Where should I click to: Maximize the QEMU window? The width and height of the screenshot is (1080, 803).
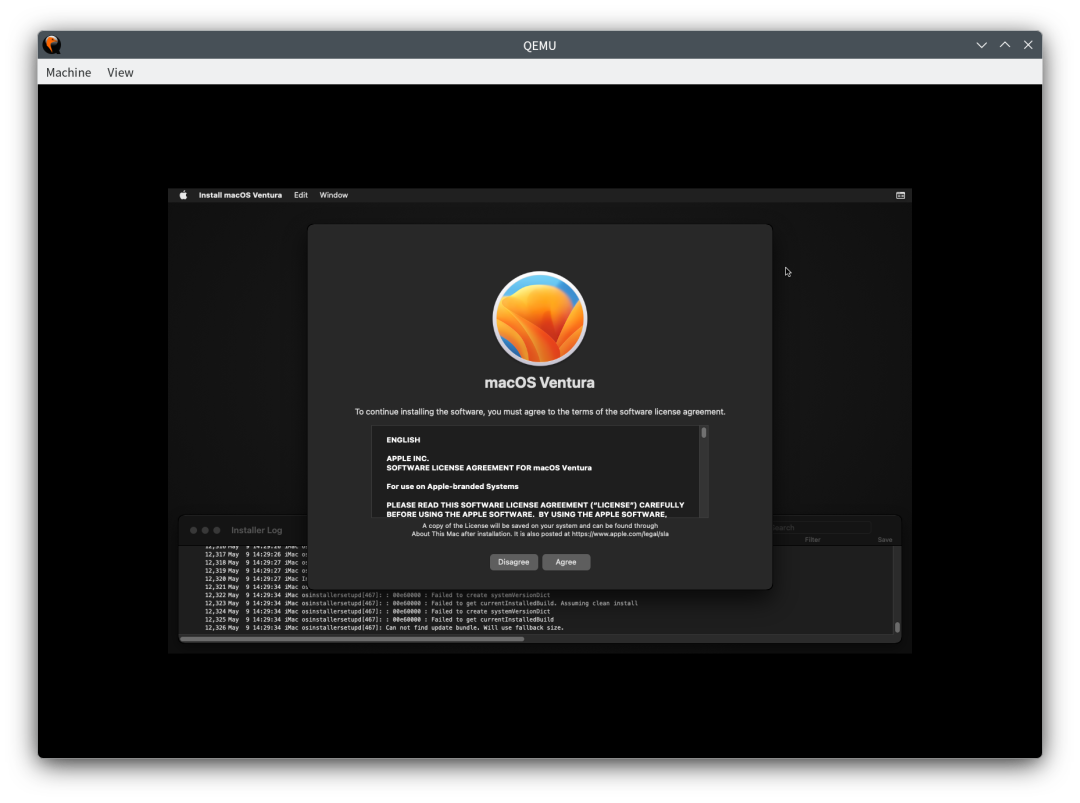click(x=1005, y=45)
